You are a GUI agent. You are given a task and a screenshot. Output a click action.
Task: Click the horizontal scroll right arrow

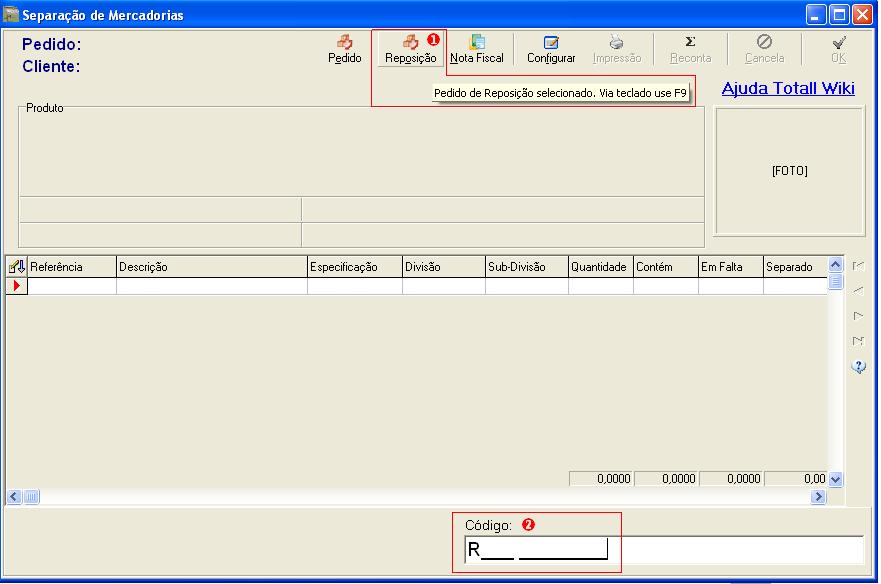[x=819, y=497]
